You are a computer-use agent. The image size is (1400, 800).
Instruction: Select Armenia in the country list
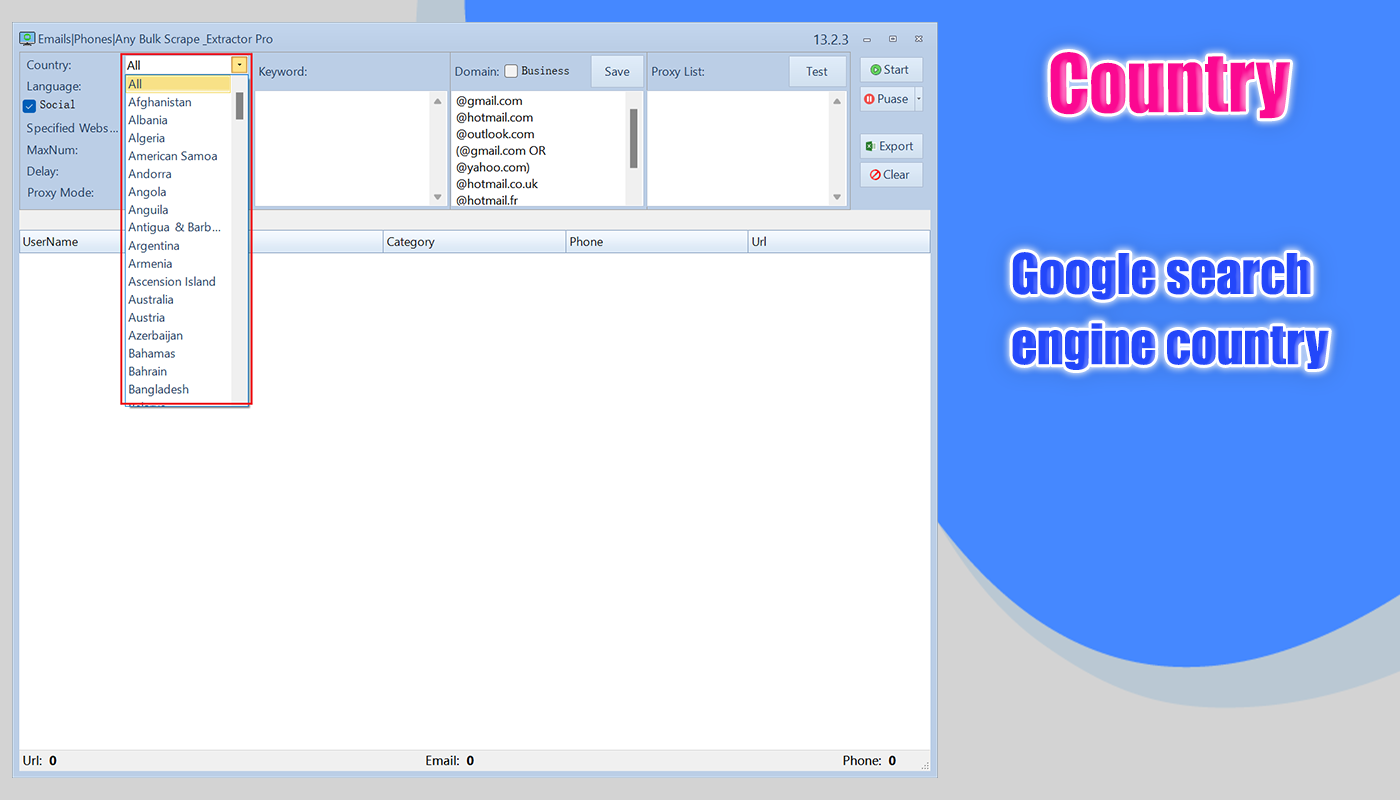coord(178,264)
